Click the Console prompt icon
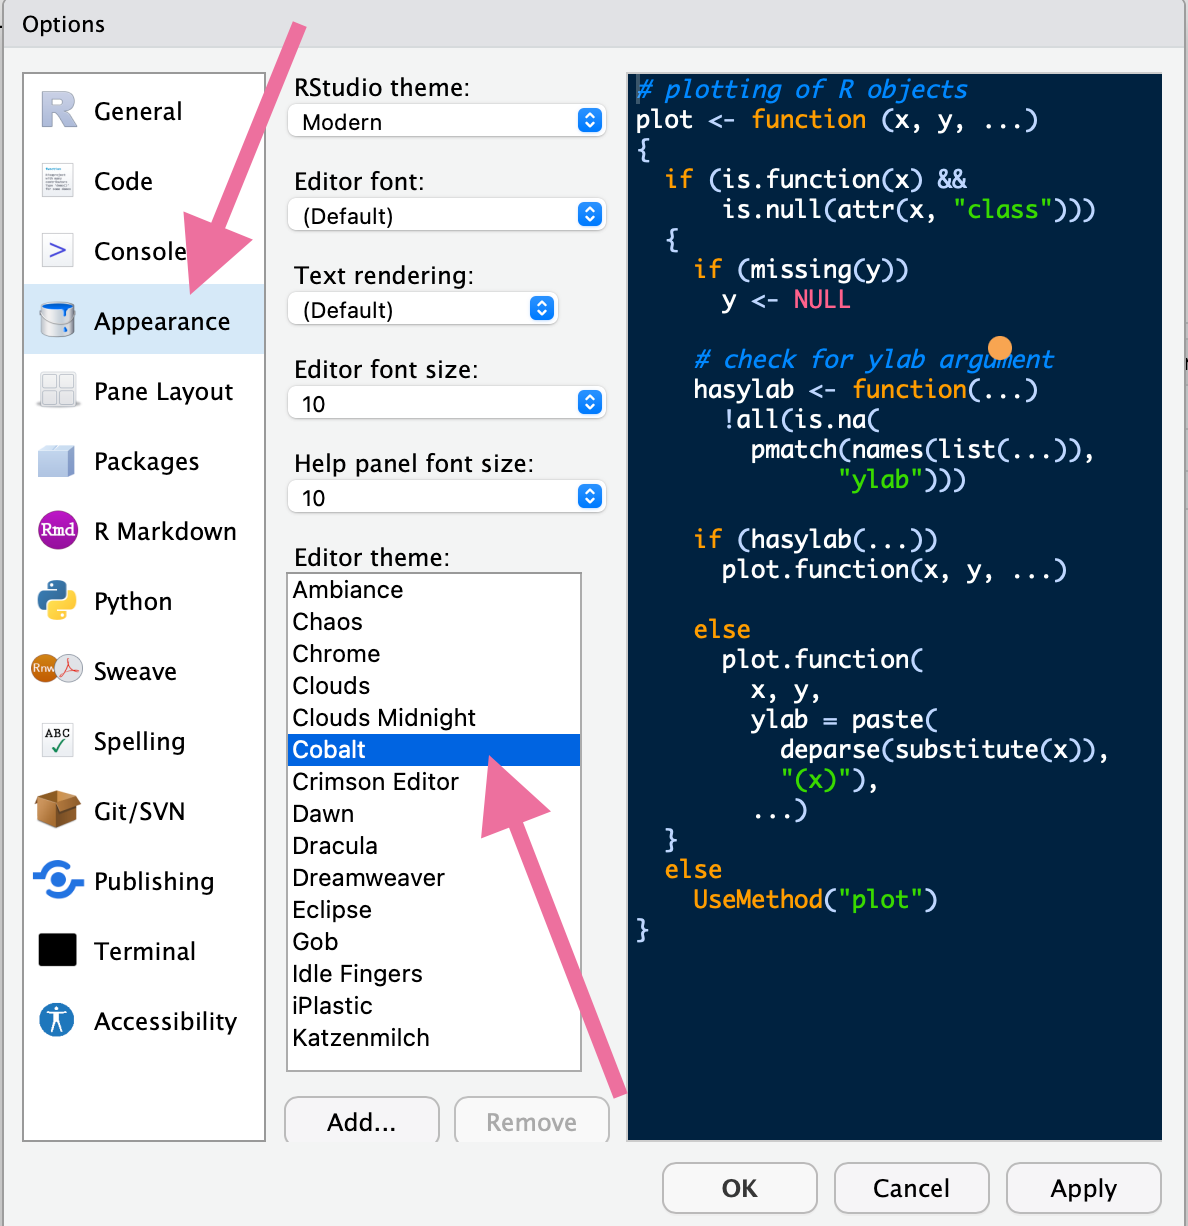Screen dimensions: 1188x1226 coord(58,250)
